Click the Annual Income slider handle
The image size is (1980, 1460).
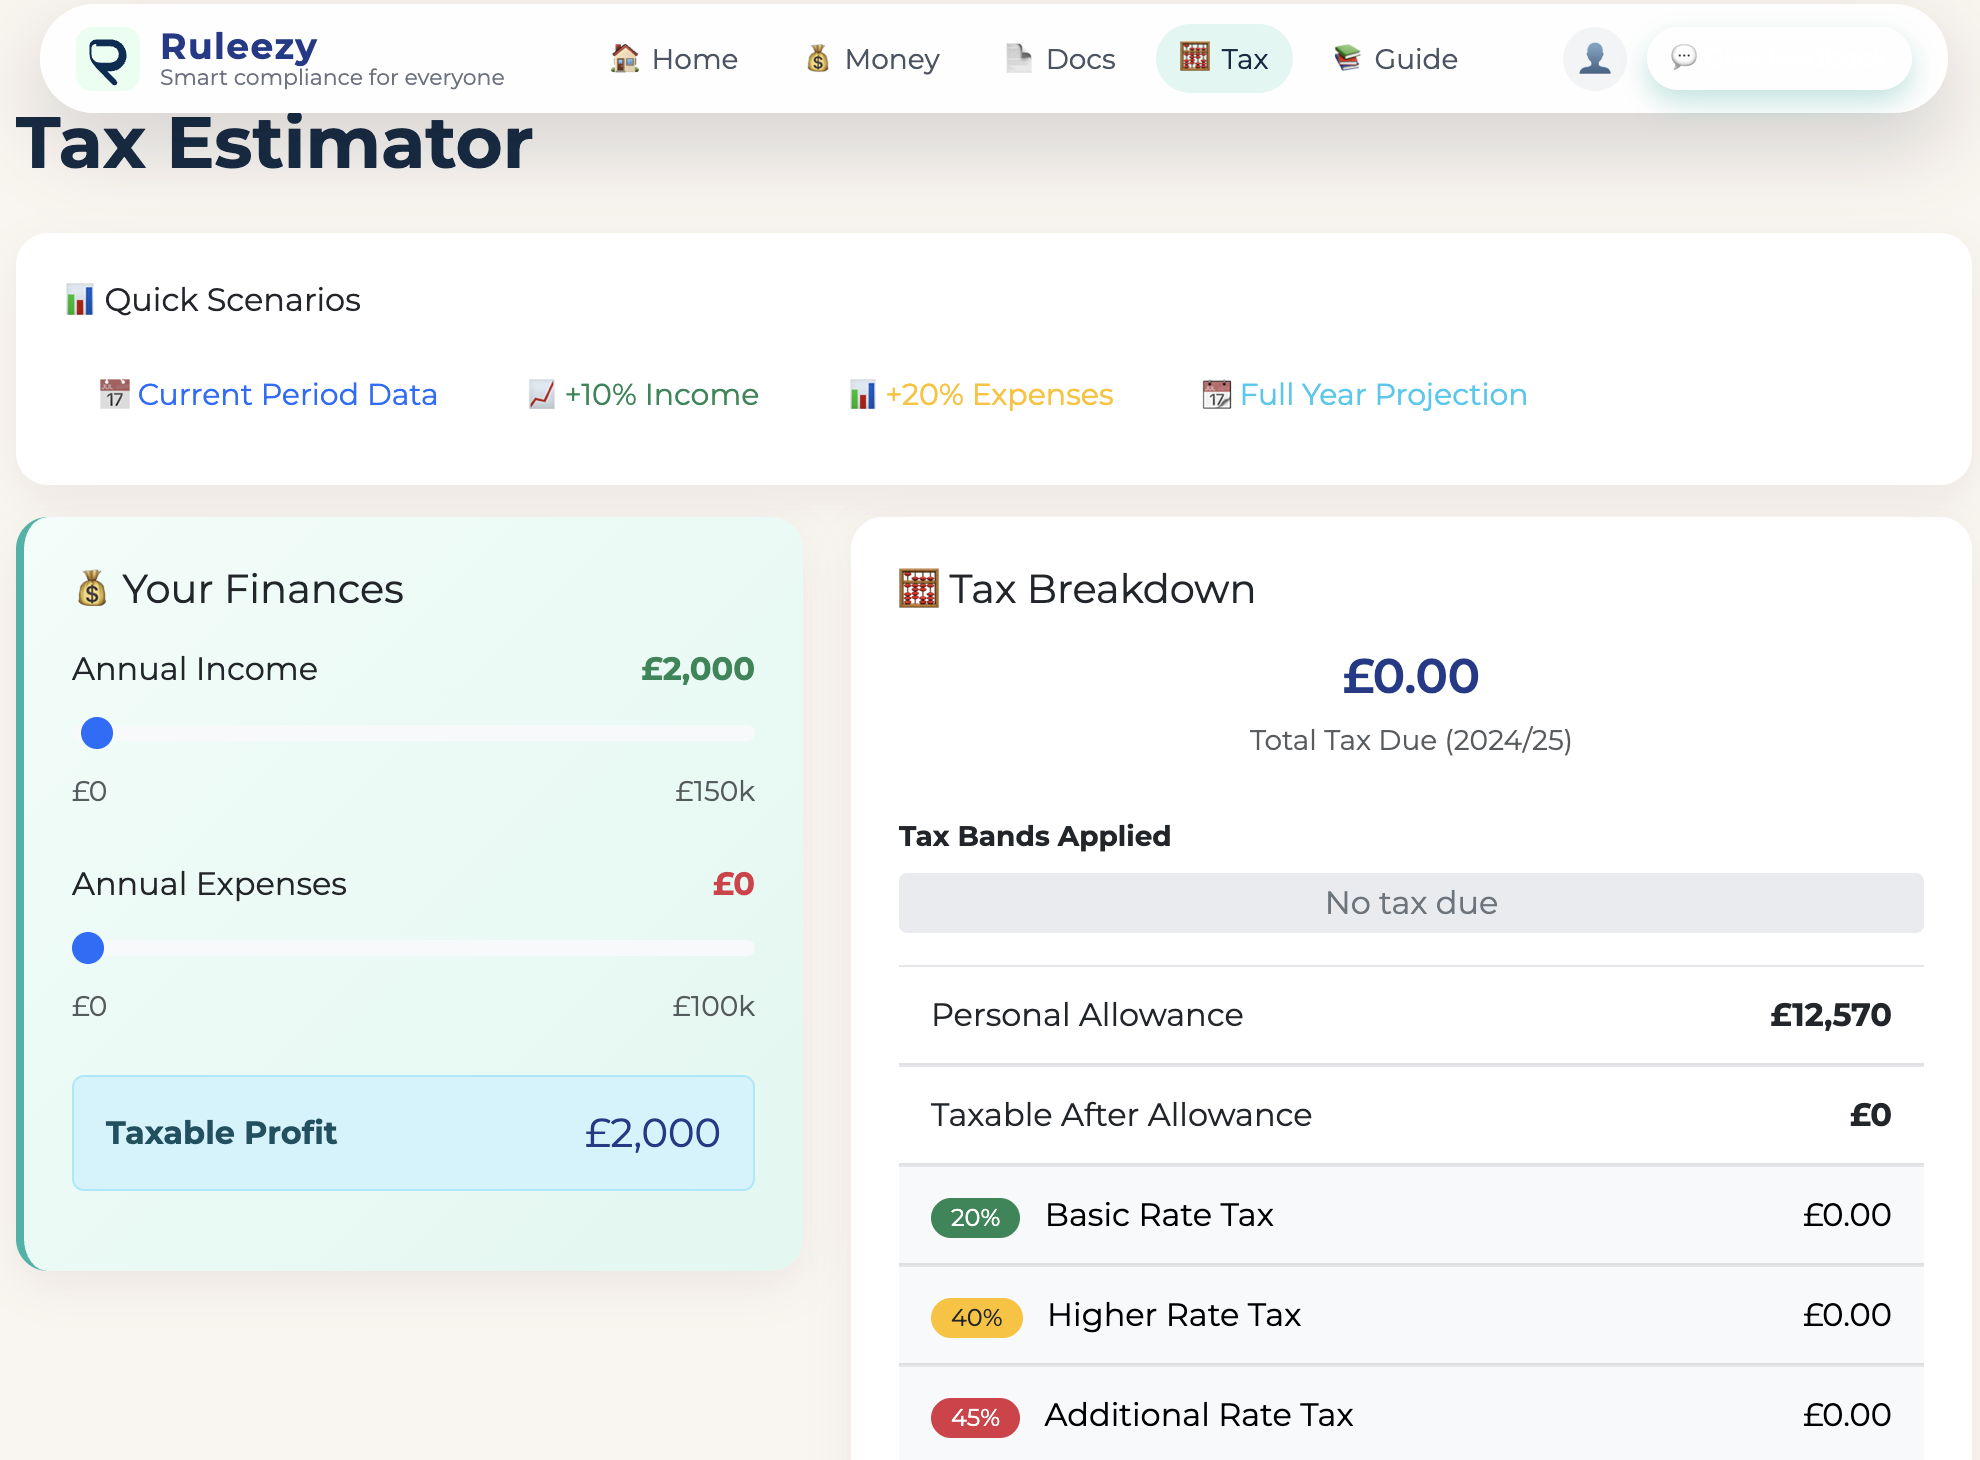(x=96, y=733)
